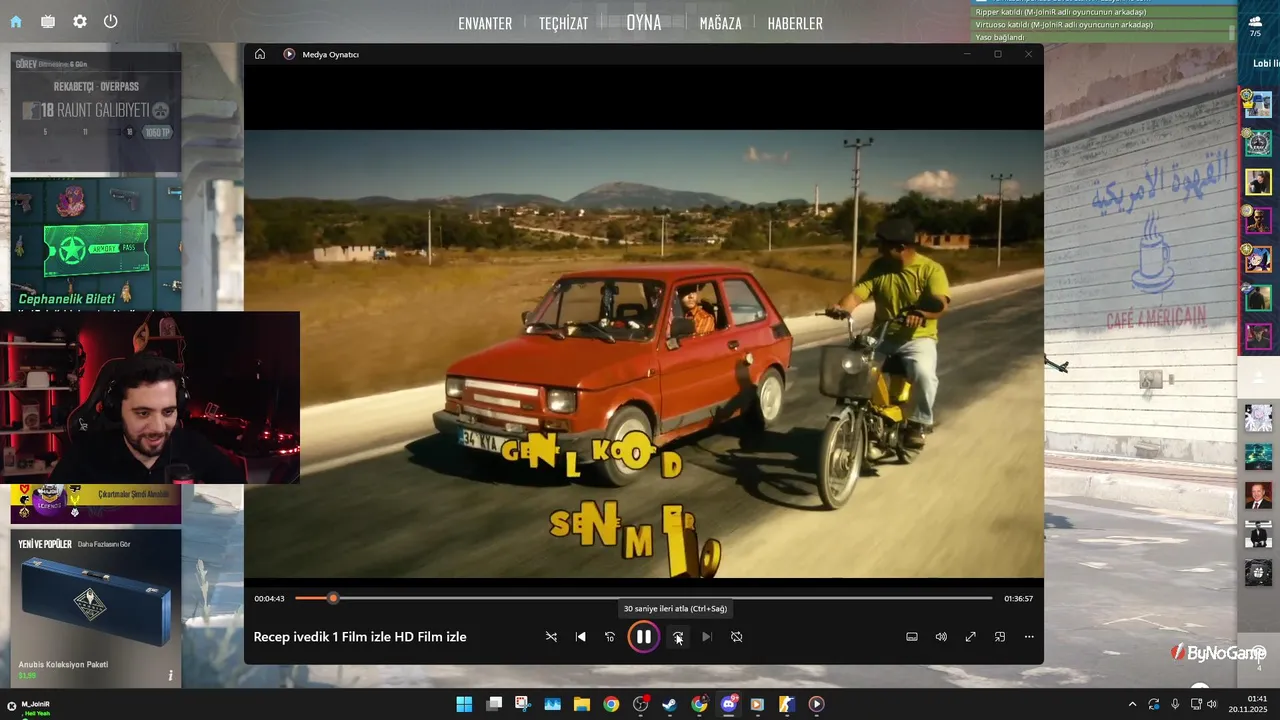1280x720 pixels.
Task: Select the OYNA tab in CS2 menu
Action: pos(644,22)
